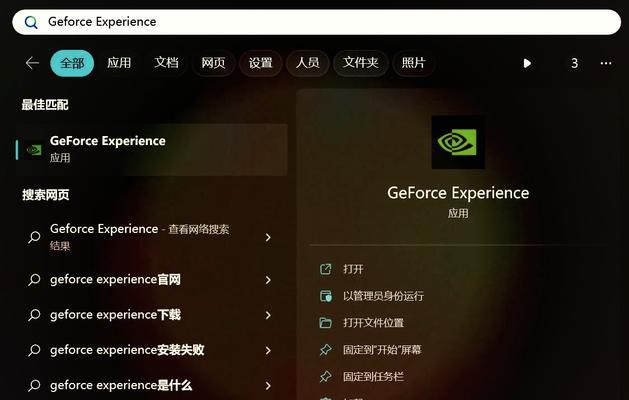Switch to the 网页 filter tab
629x400 pixels.
point(213,63)
